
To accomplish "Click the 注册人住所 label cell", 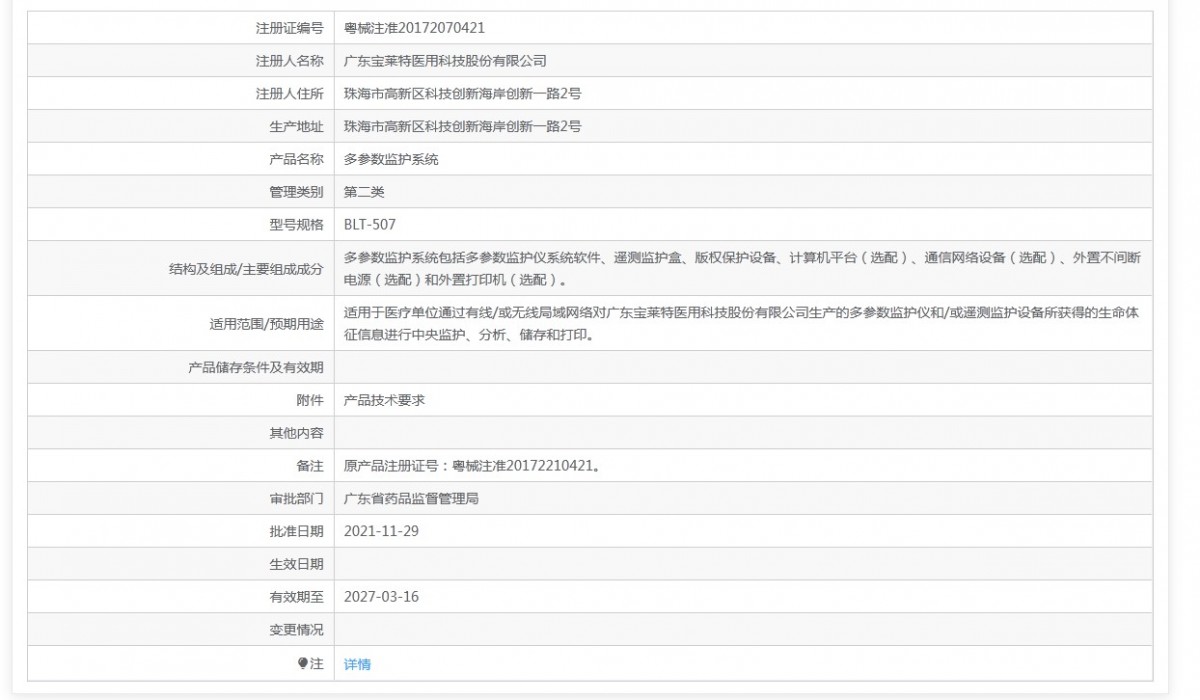I will coord(180,94).
